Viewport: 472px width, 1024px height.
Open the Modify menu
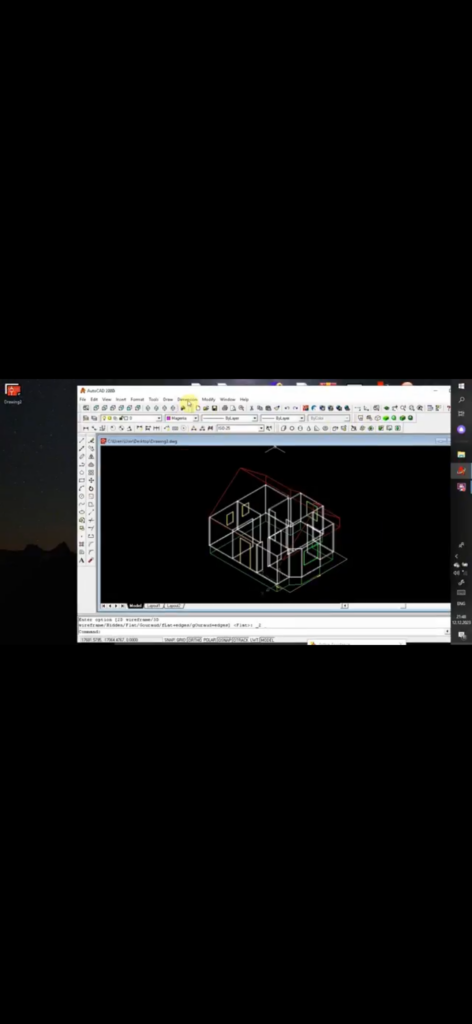(x=208, y=399)
